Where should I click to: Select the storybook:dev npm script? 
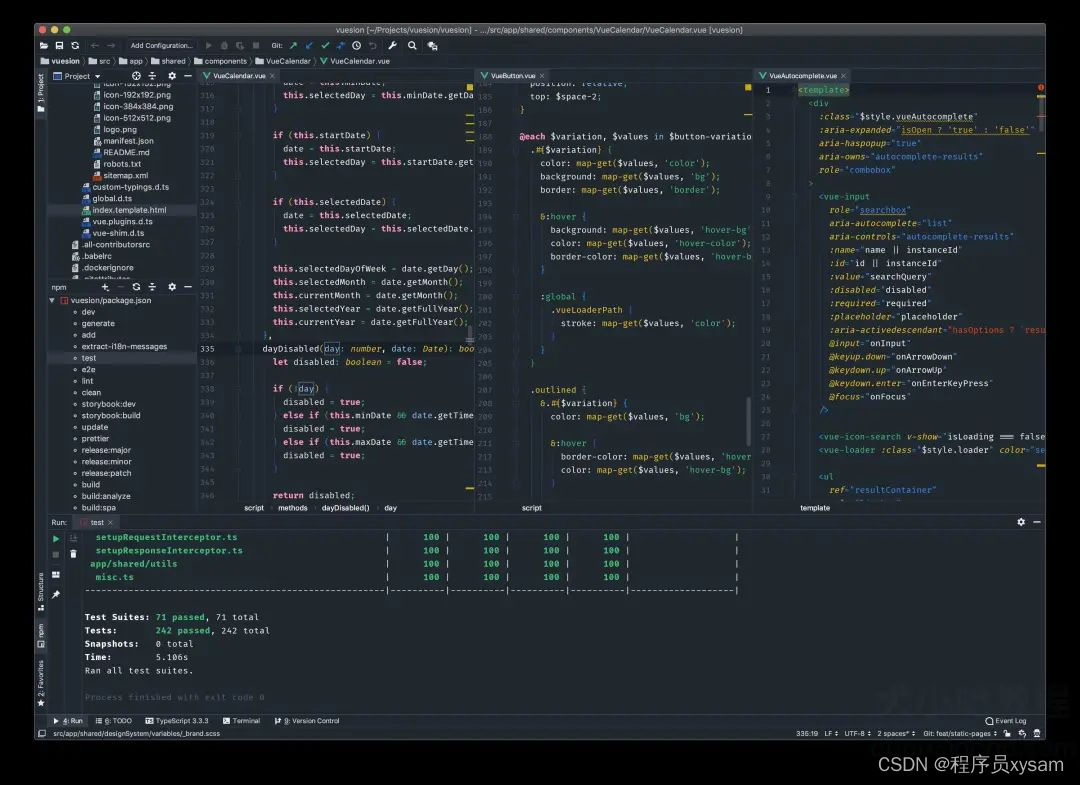tap(108, 404)
